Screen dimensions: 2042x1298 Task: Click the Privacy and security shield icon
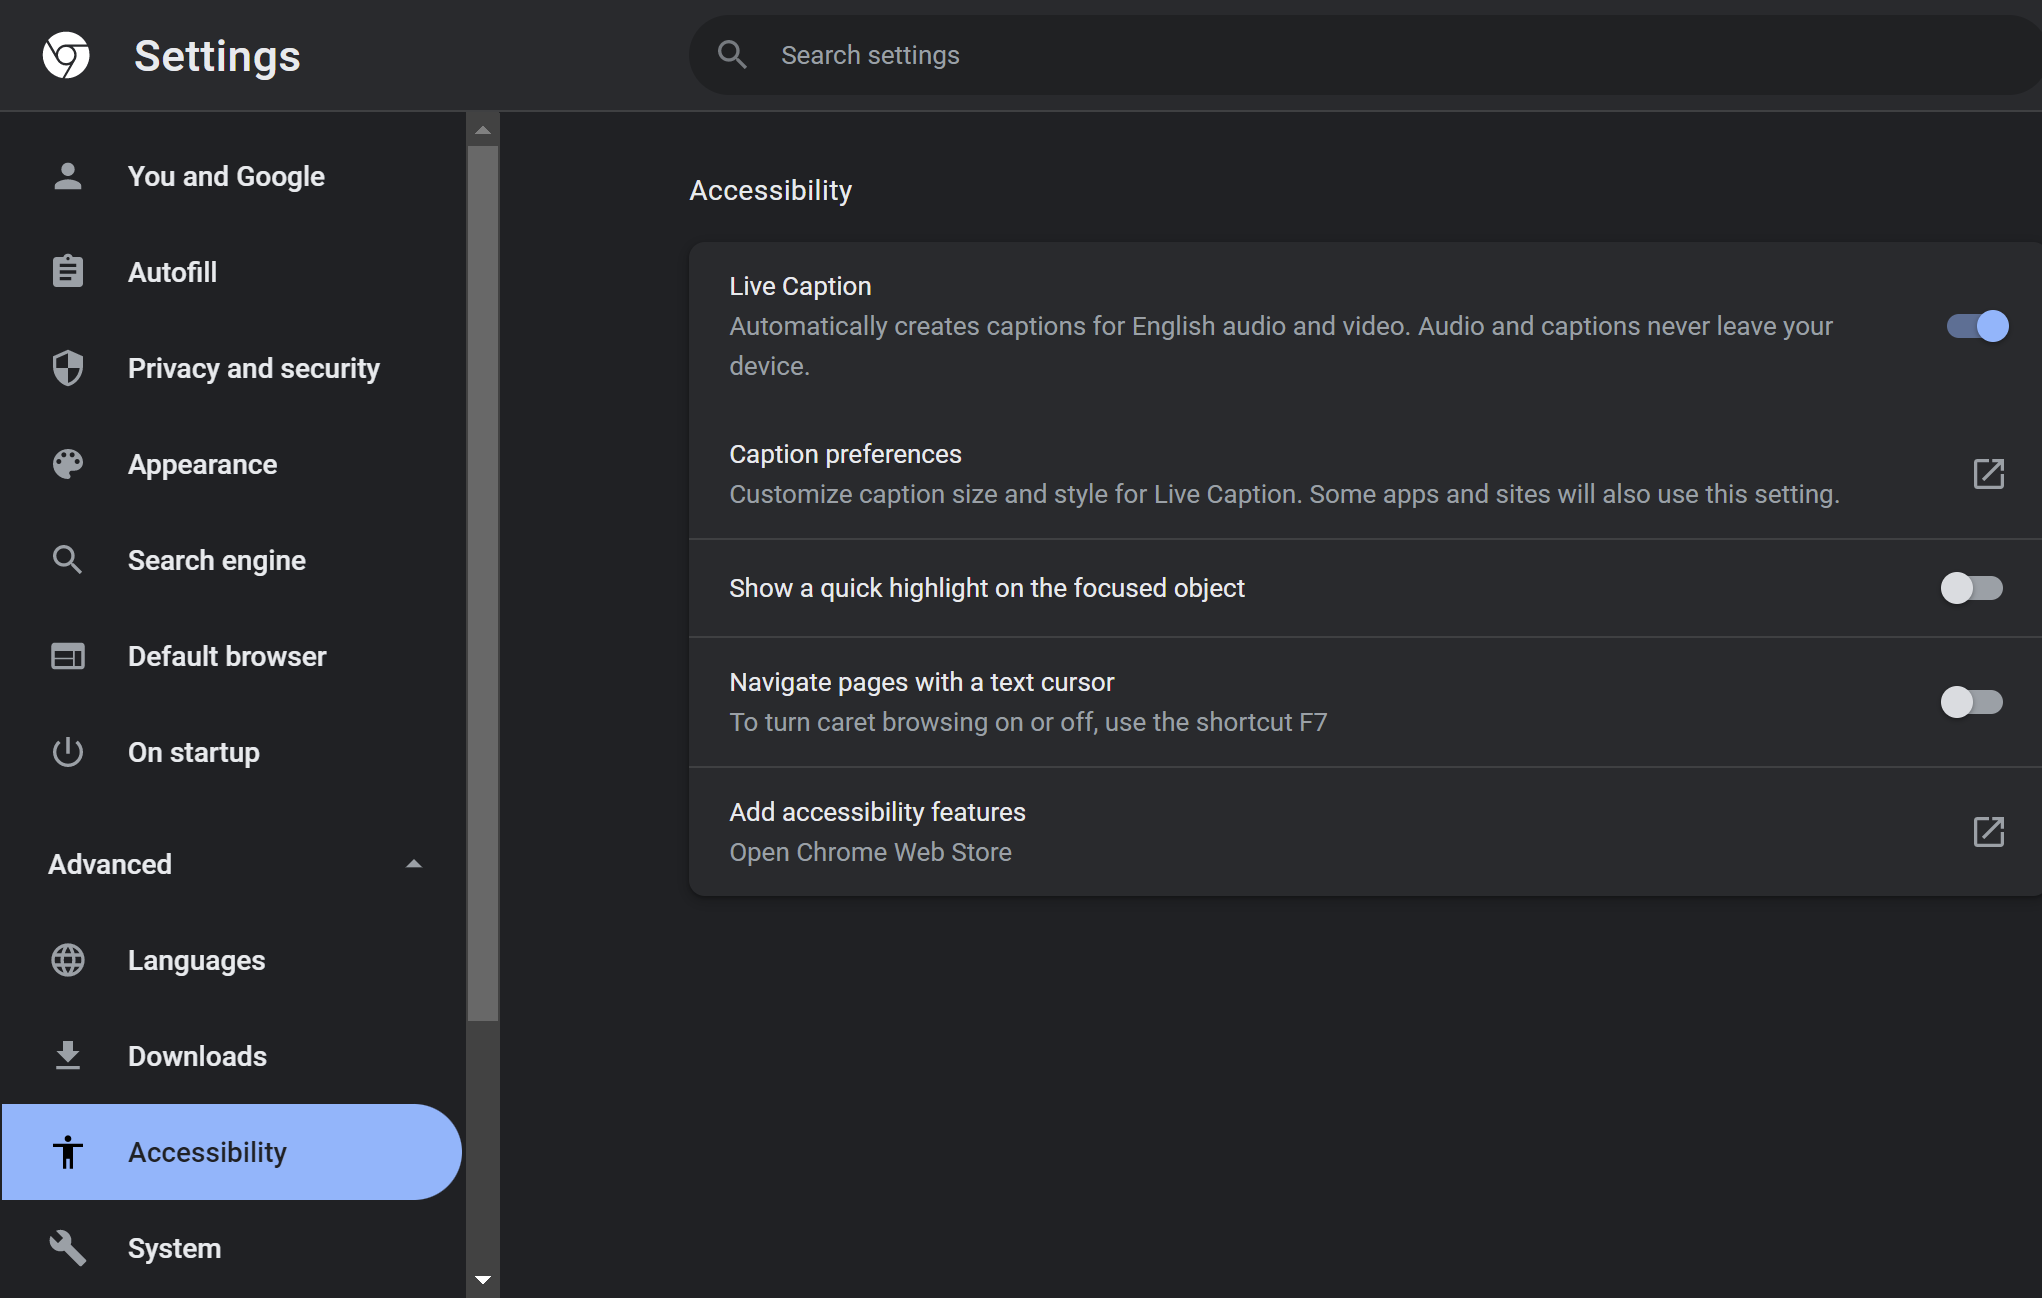(68, 368)
